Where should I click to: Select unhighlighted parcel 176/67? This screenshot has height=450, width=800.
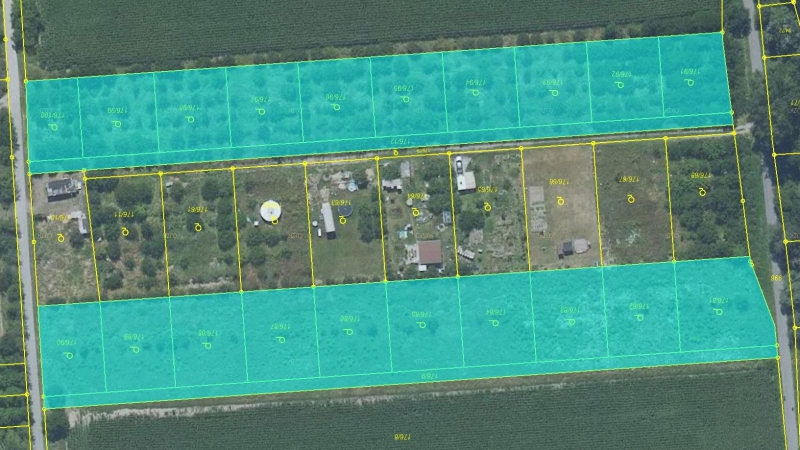point(633,202)
